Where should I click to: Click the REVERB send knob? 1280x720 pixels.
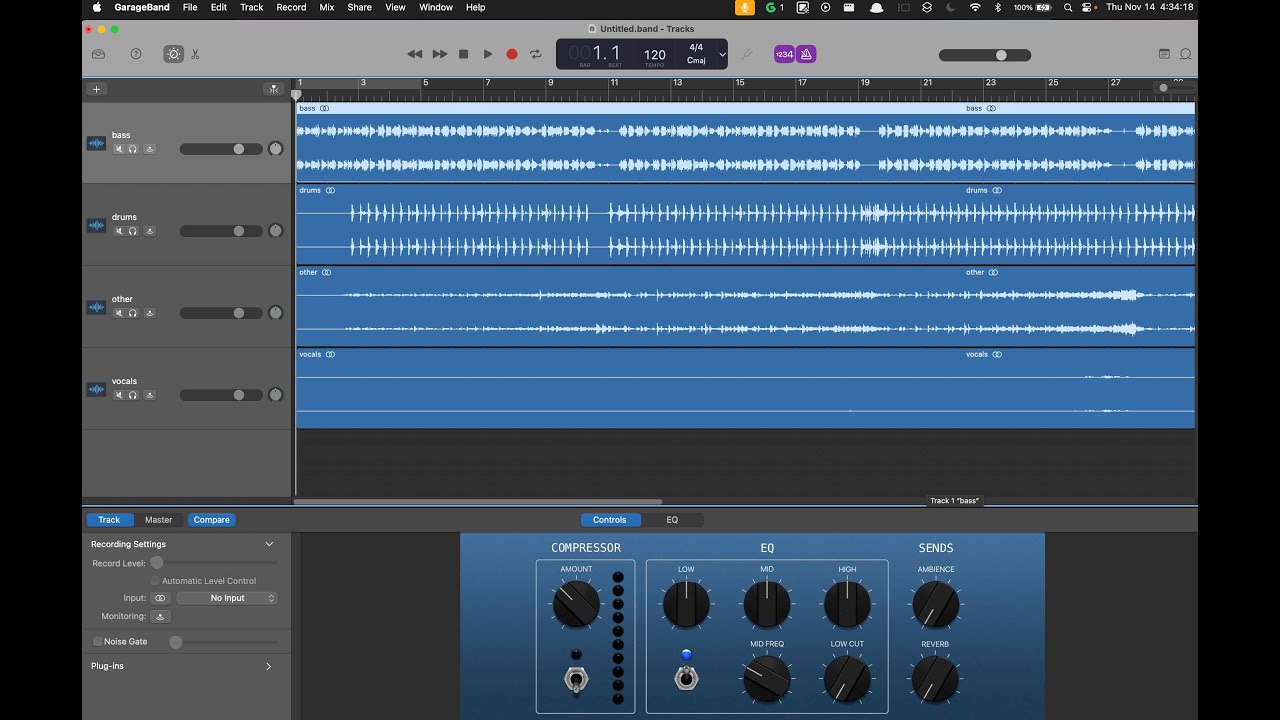935,680
